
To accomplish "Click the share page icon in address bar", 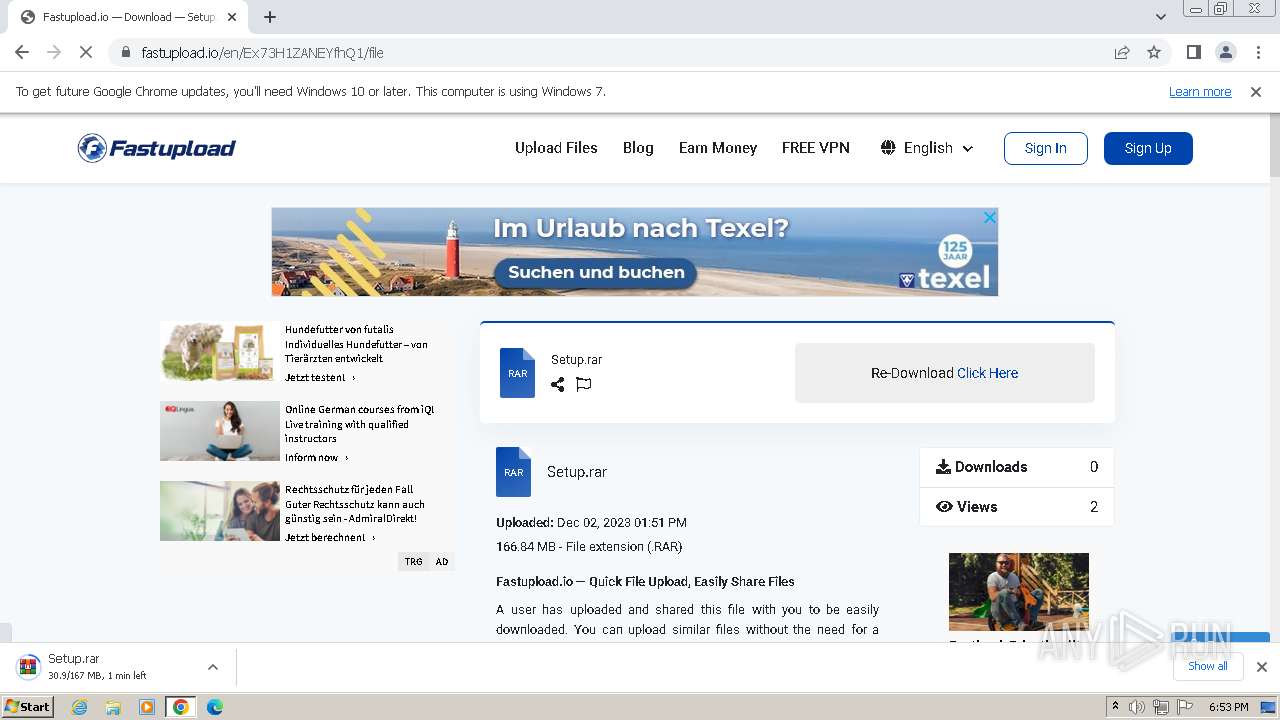I will click(x=1122, y=52).
